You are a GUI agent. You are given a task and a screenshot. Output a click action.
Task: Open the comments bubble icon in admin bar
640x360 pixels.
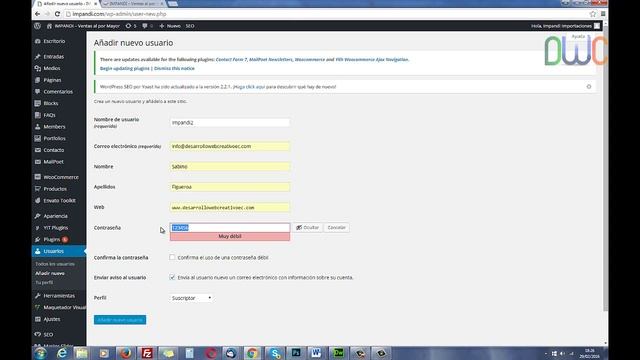pyautogui.click(x=147, y=26)
